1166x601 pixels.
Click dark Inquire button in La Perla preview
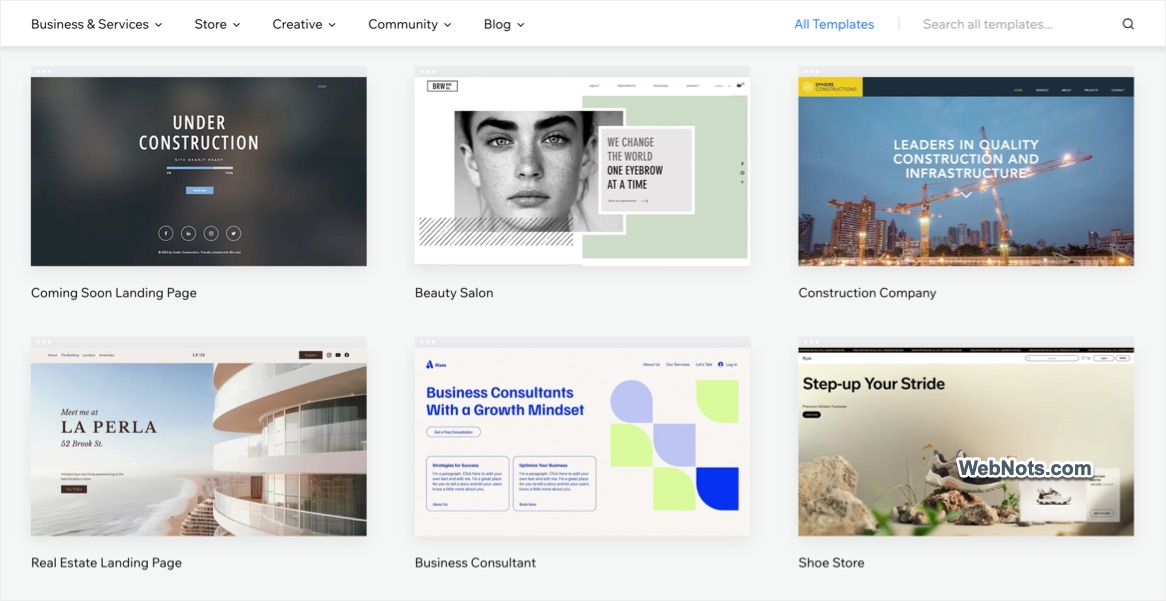pyautogui.click(x=311, y=356)
